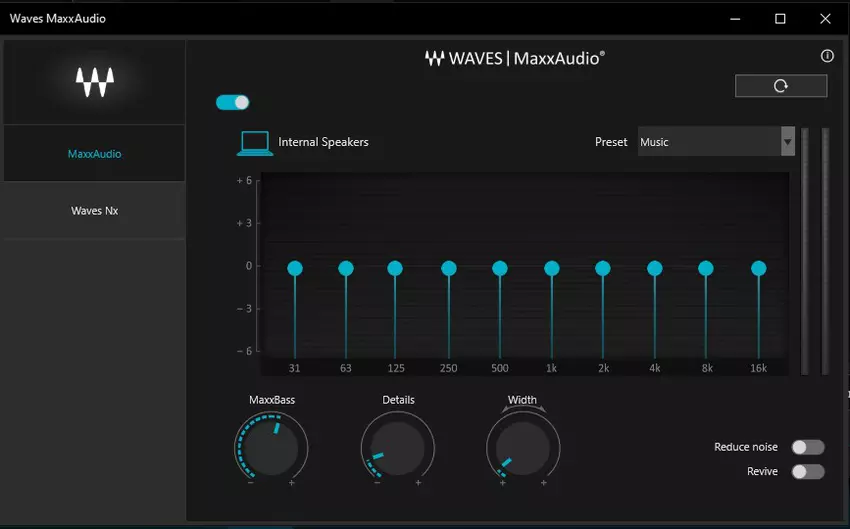The image size is (850, 529).
Task: Click the minus sign under Details knob
Action: point(377,483)
